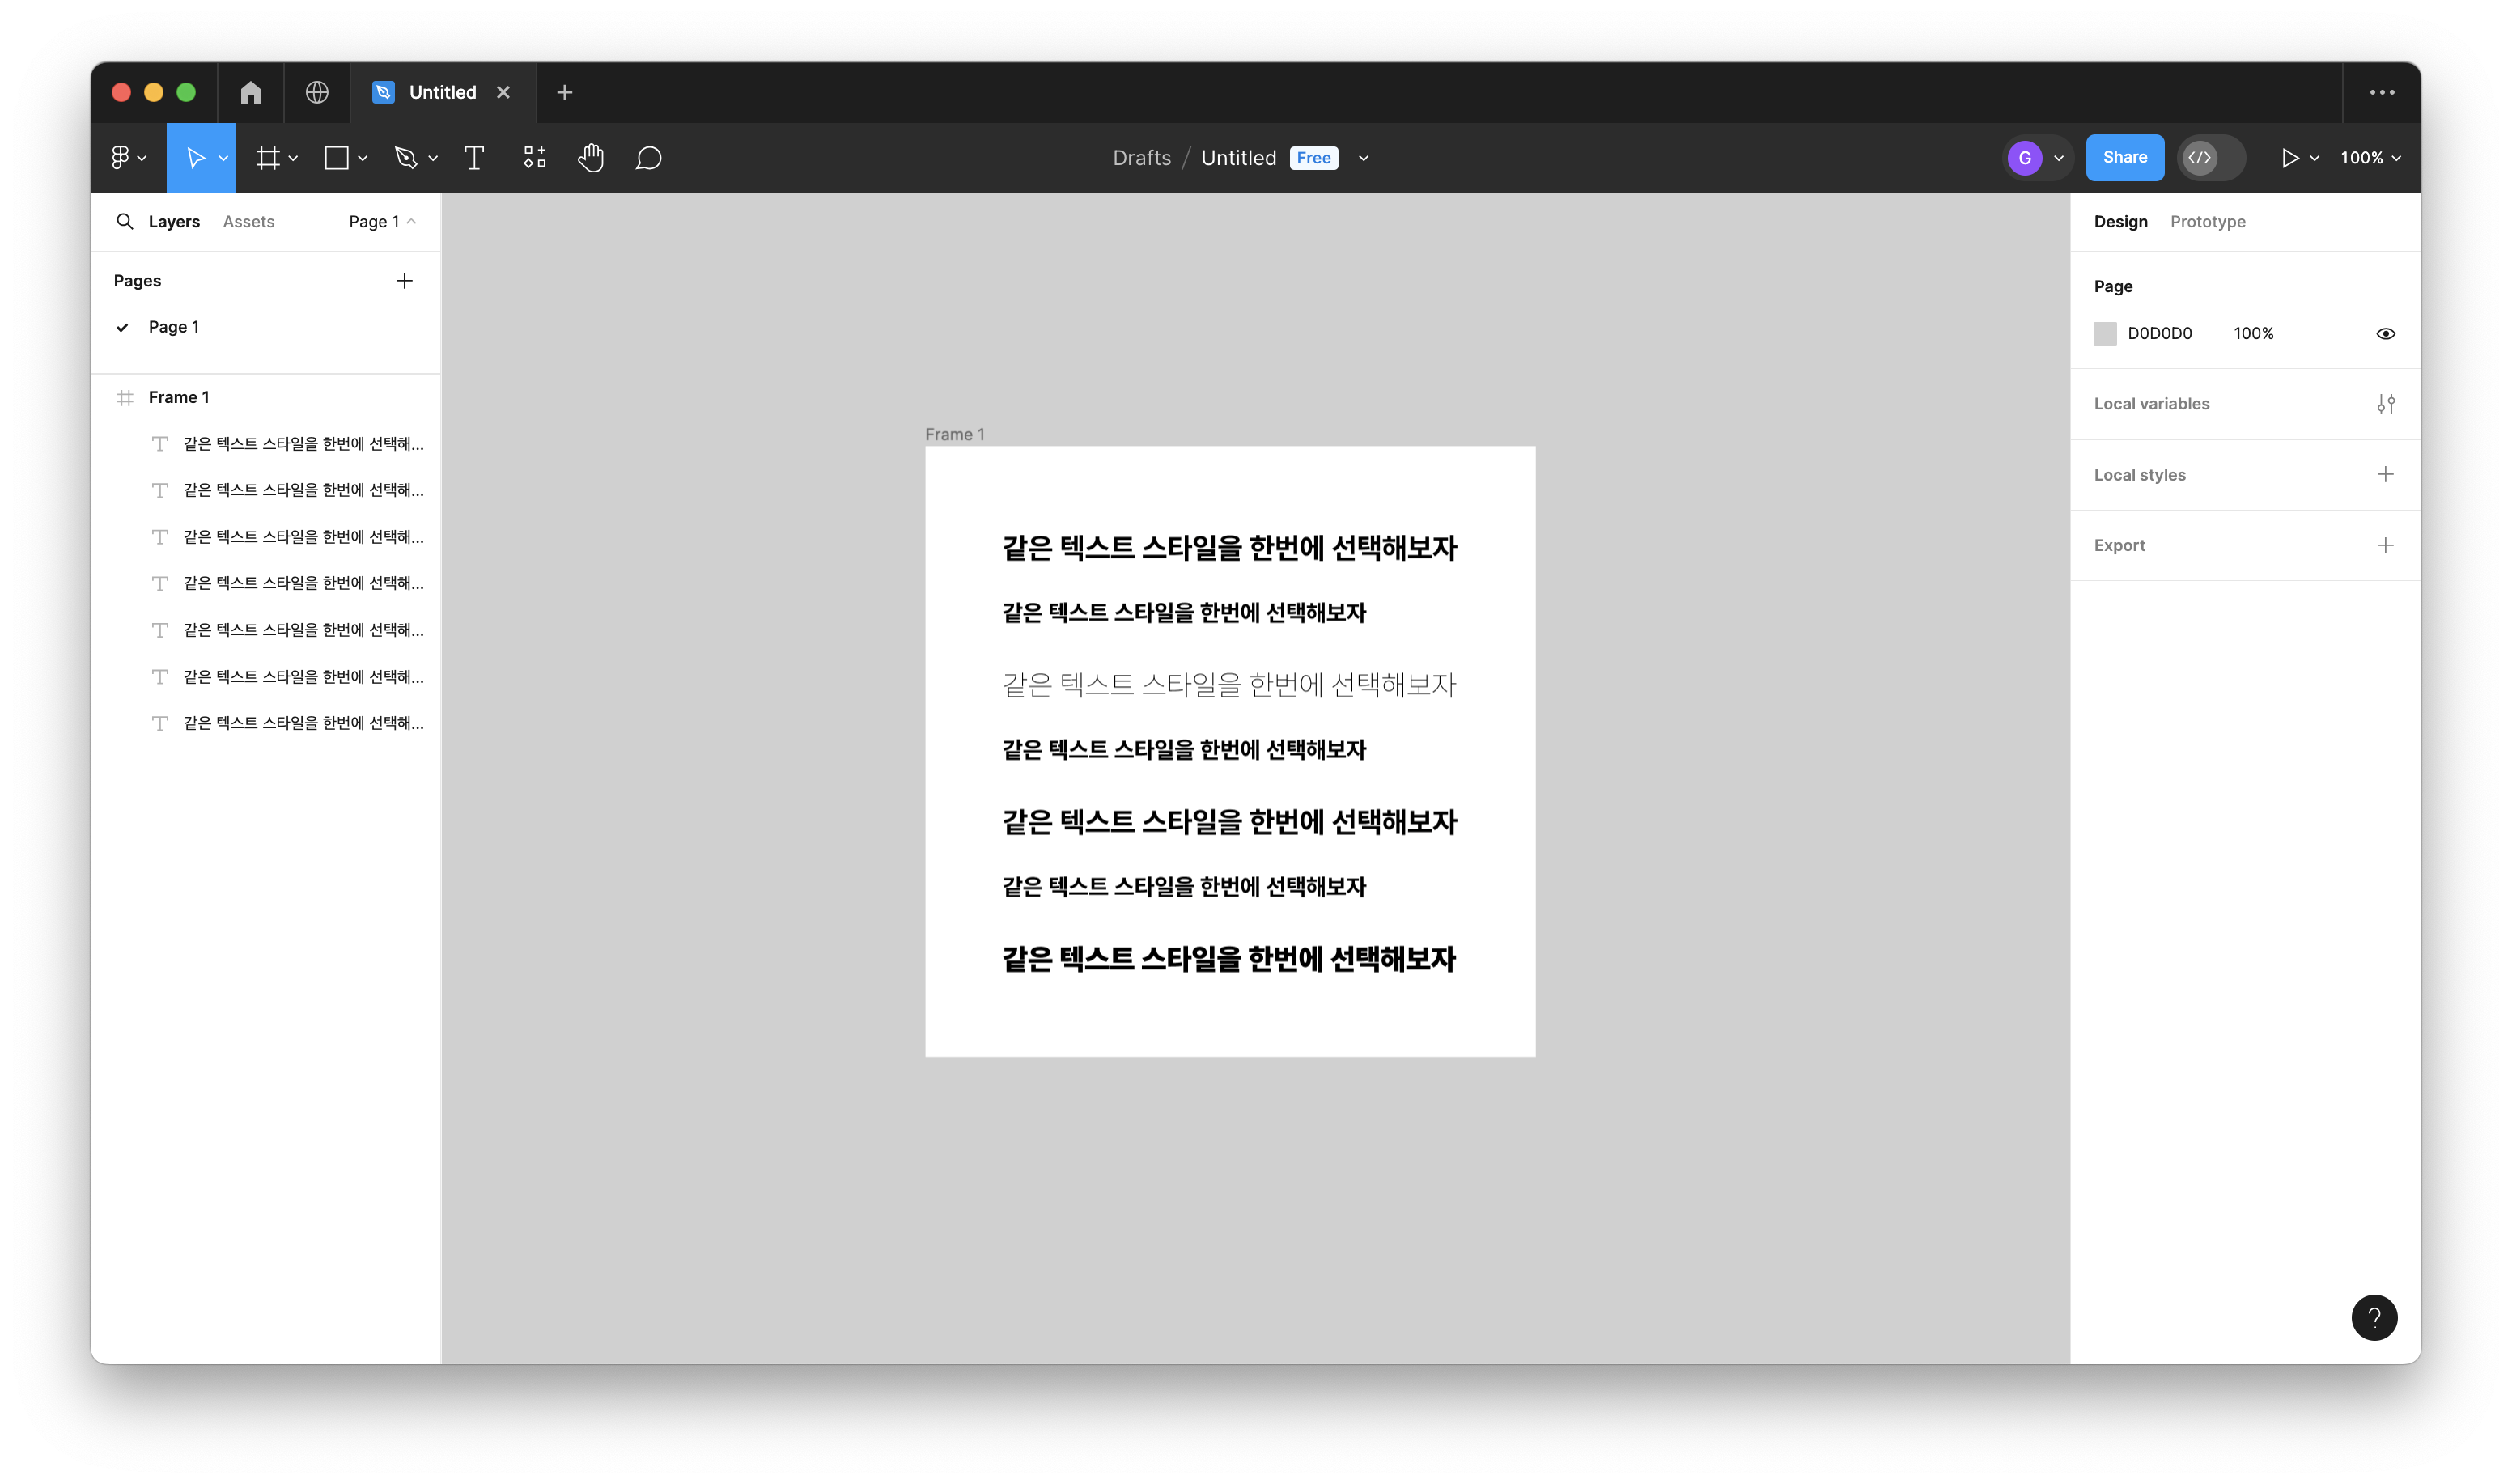Select the Hand tool
Viewport: 2512px width, 1484px height.
[590, 158]
